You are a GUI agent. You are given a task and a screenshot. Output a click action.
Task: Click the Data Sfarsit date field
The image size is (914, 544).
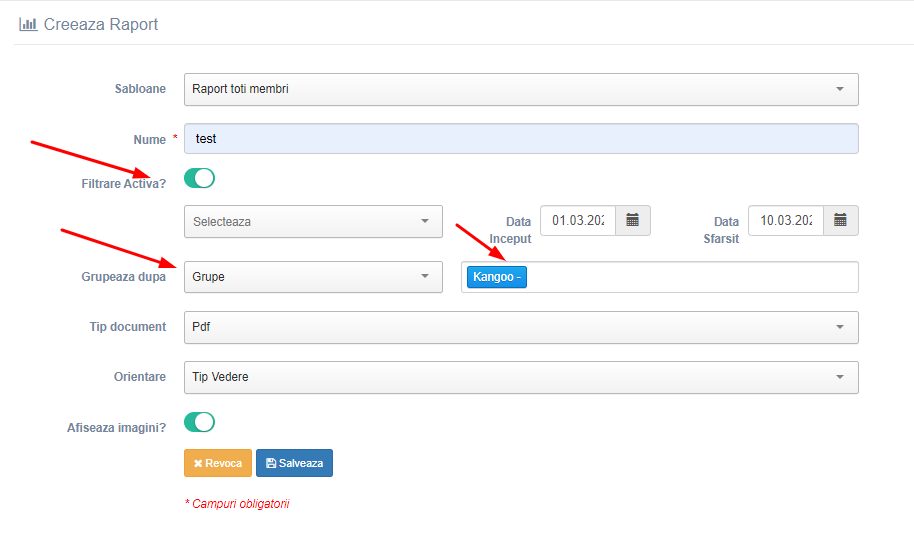786,220
